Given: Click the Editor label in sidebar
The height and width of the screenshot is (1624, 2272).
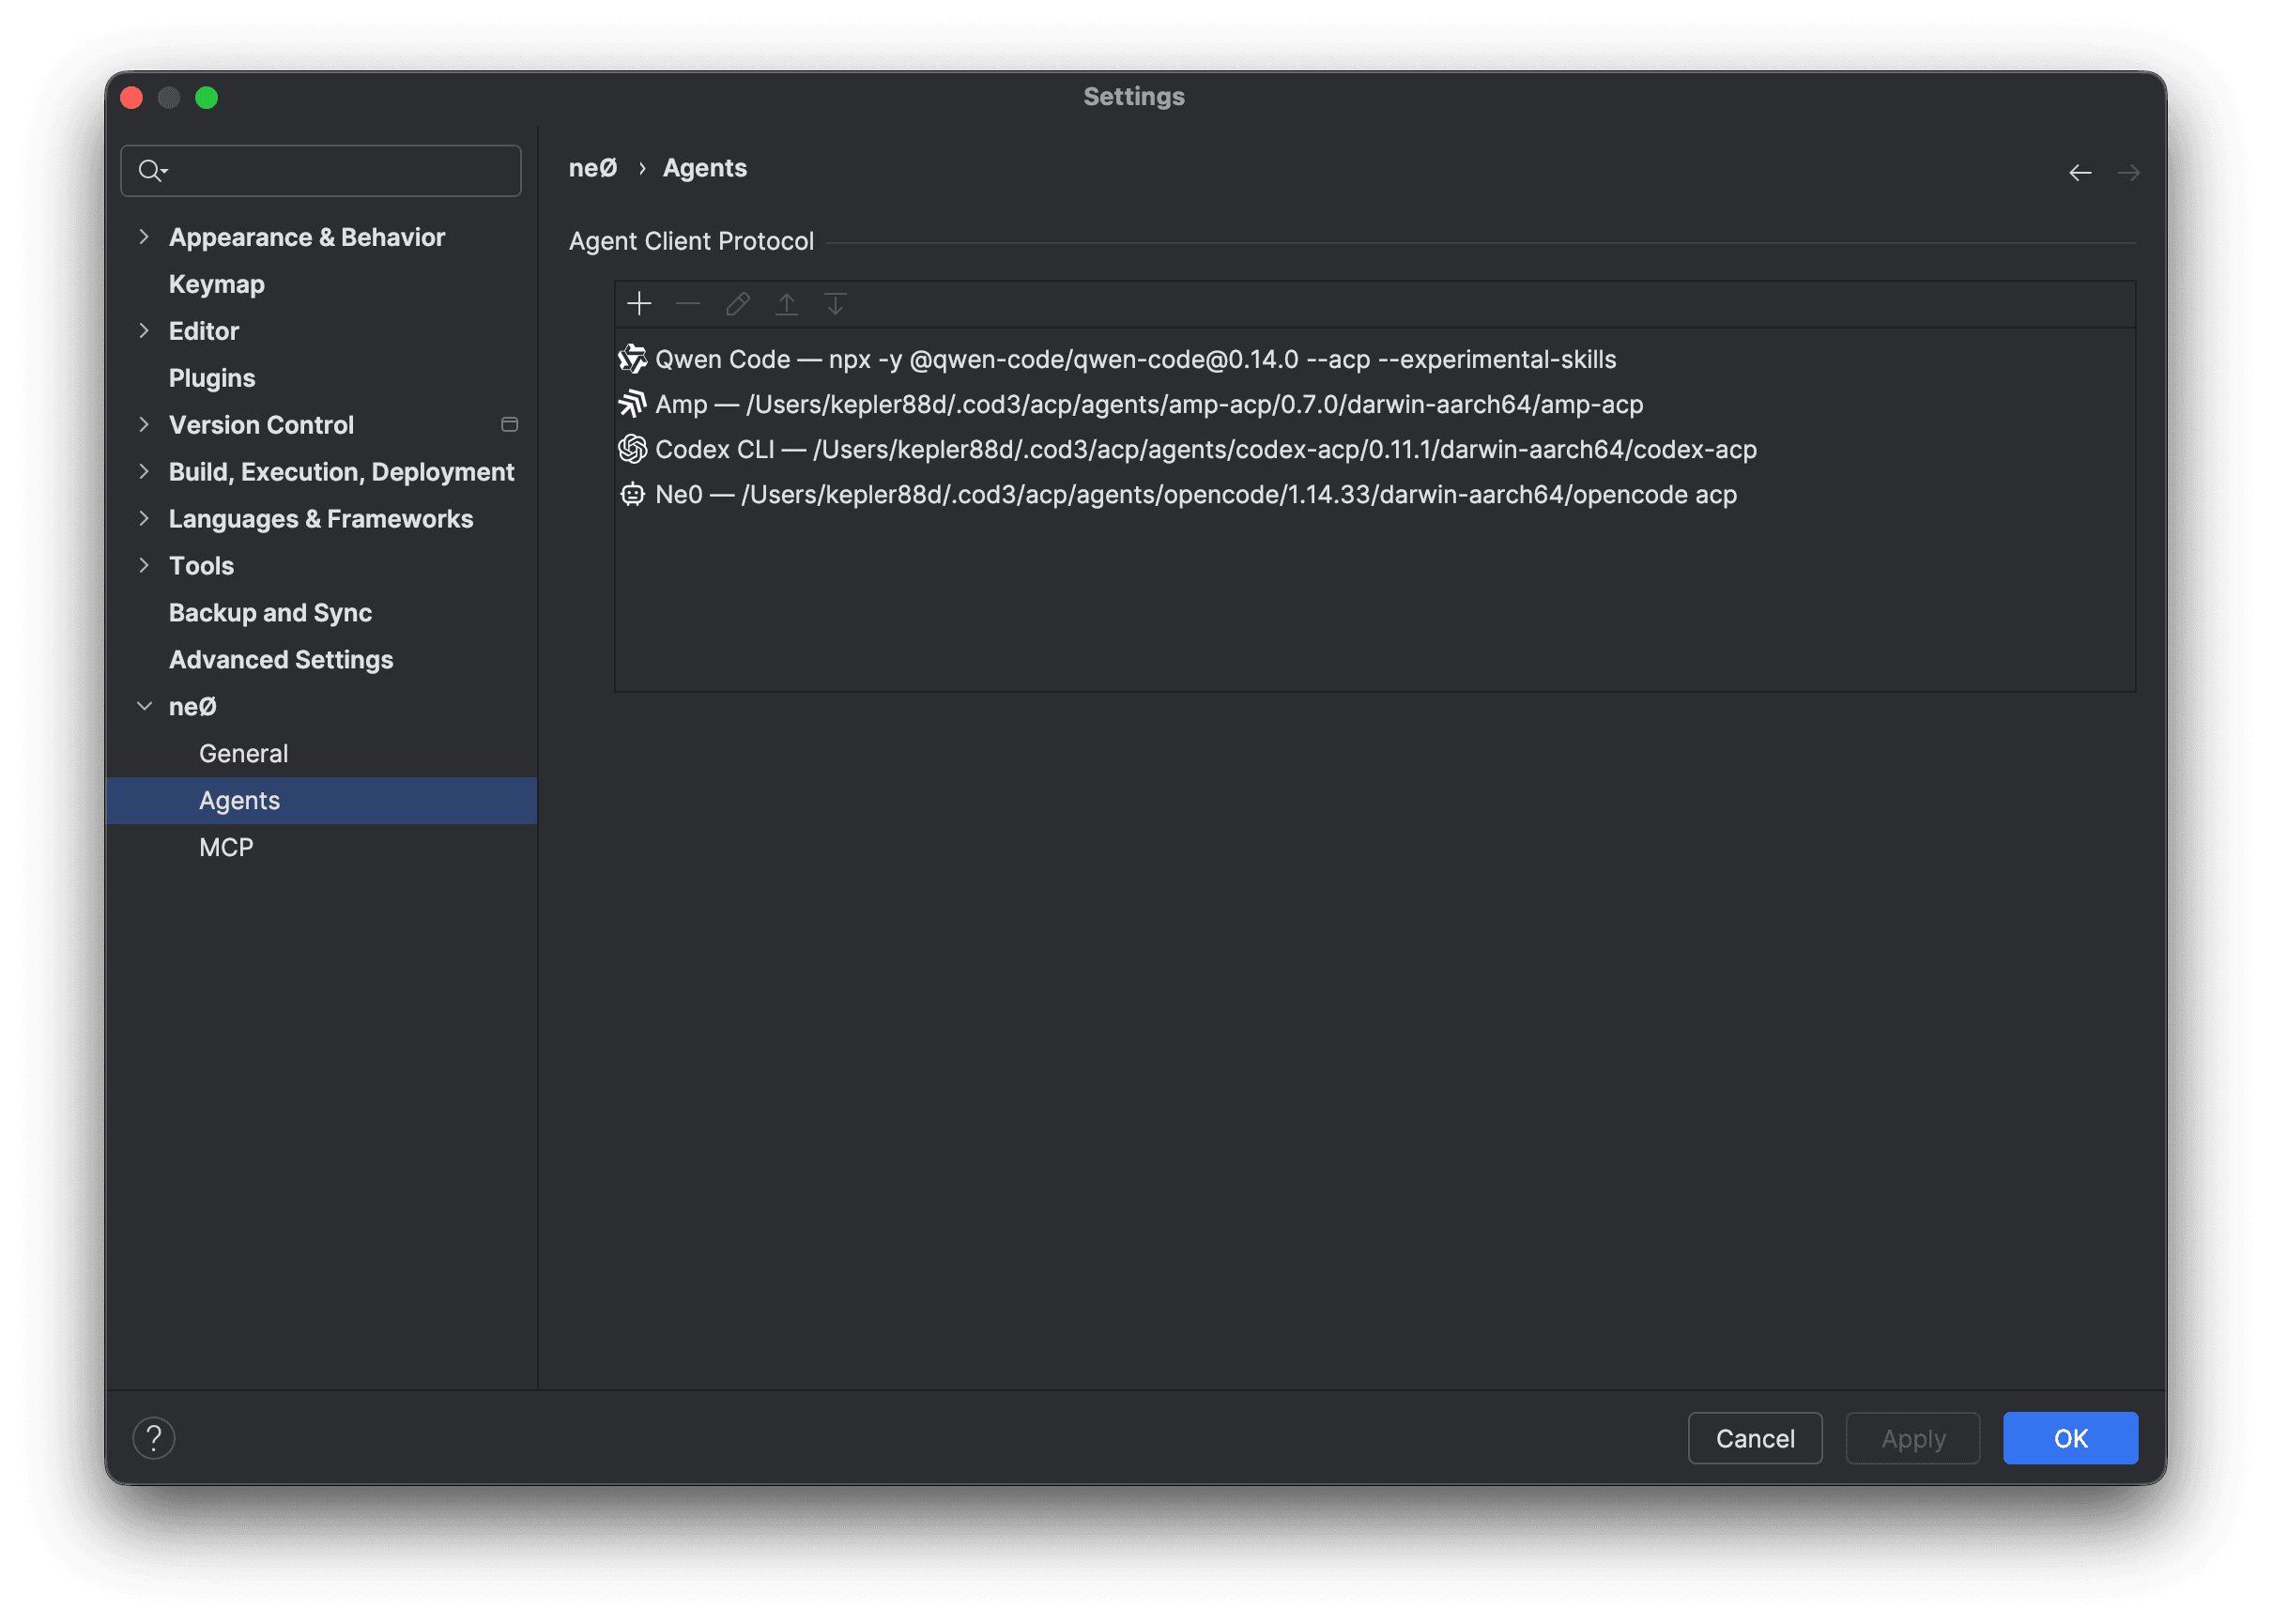Looking at the screenshot, I should pyautogui.click(x=204, y=331).
